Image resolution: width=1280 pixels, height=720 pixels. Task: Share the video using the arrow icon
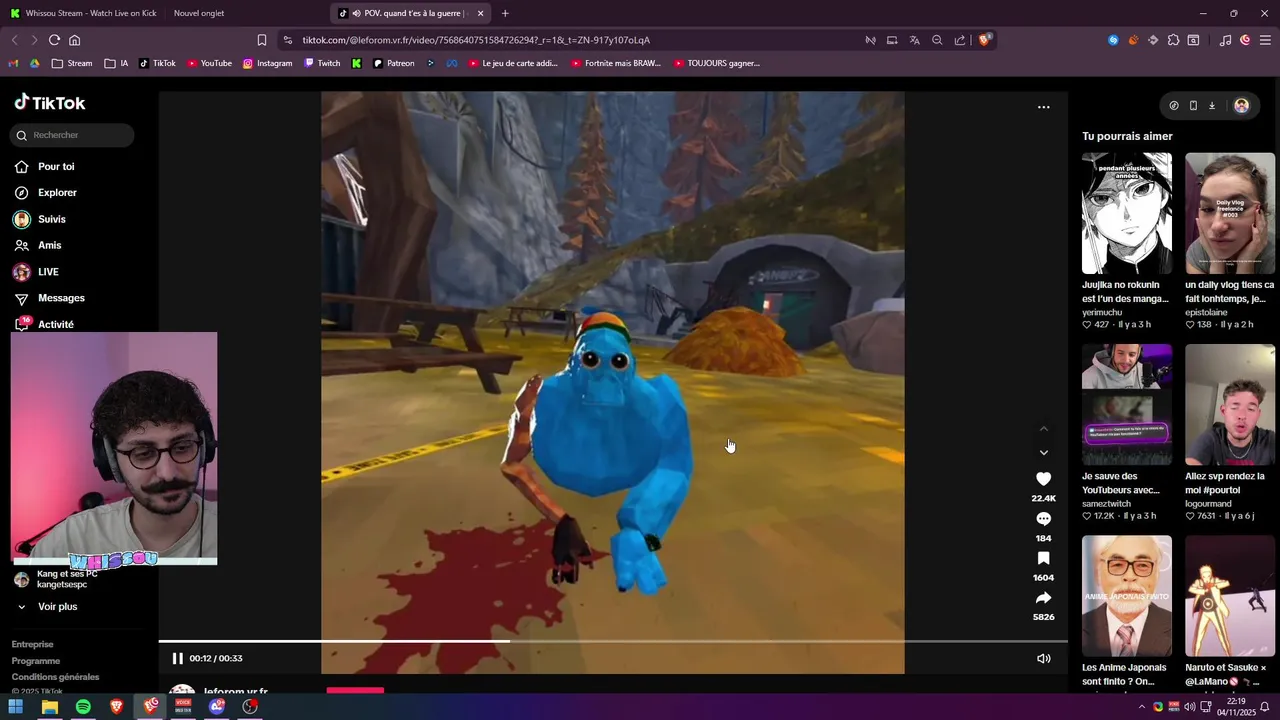point(1043,598)
